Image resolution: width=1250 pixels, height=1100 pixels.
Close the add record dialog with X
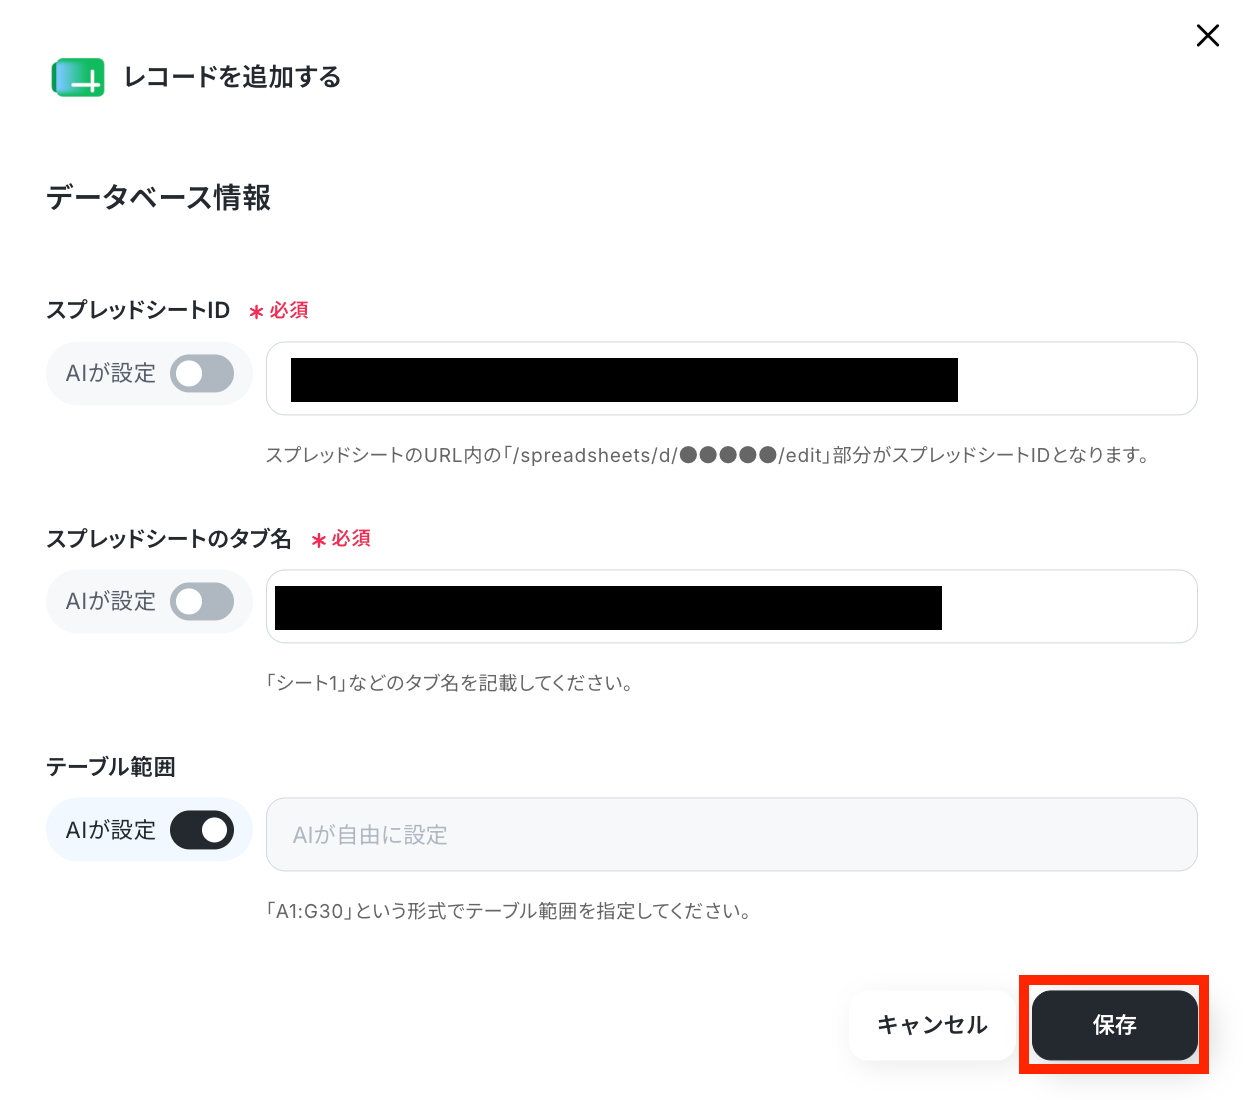[1208, 36]
